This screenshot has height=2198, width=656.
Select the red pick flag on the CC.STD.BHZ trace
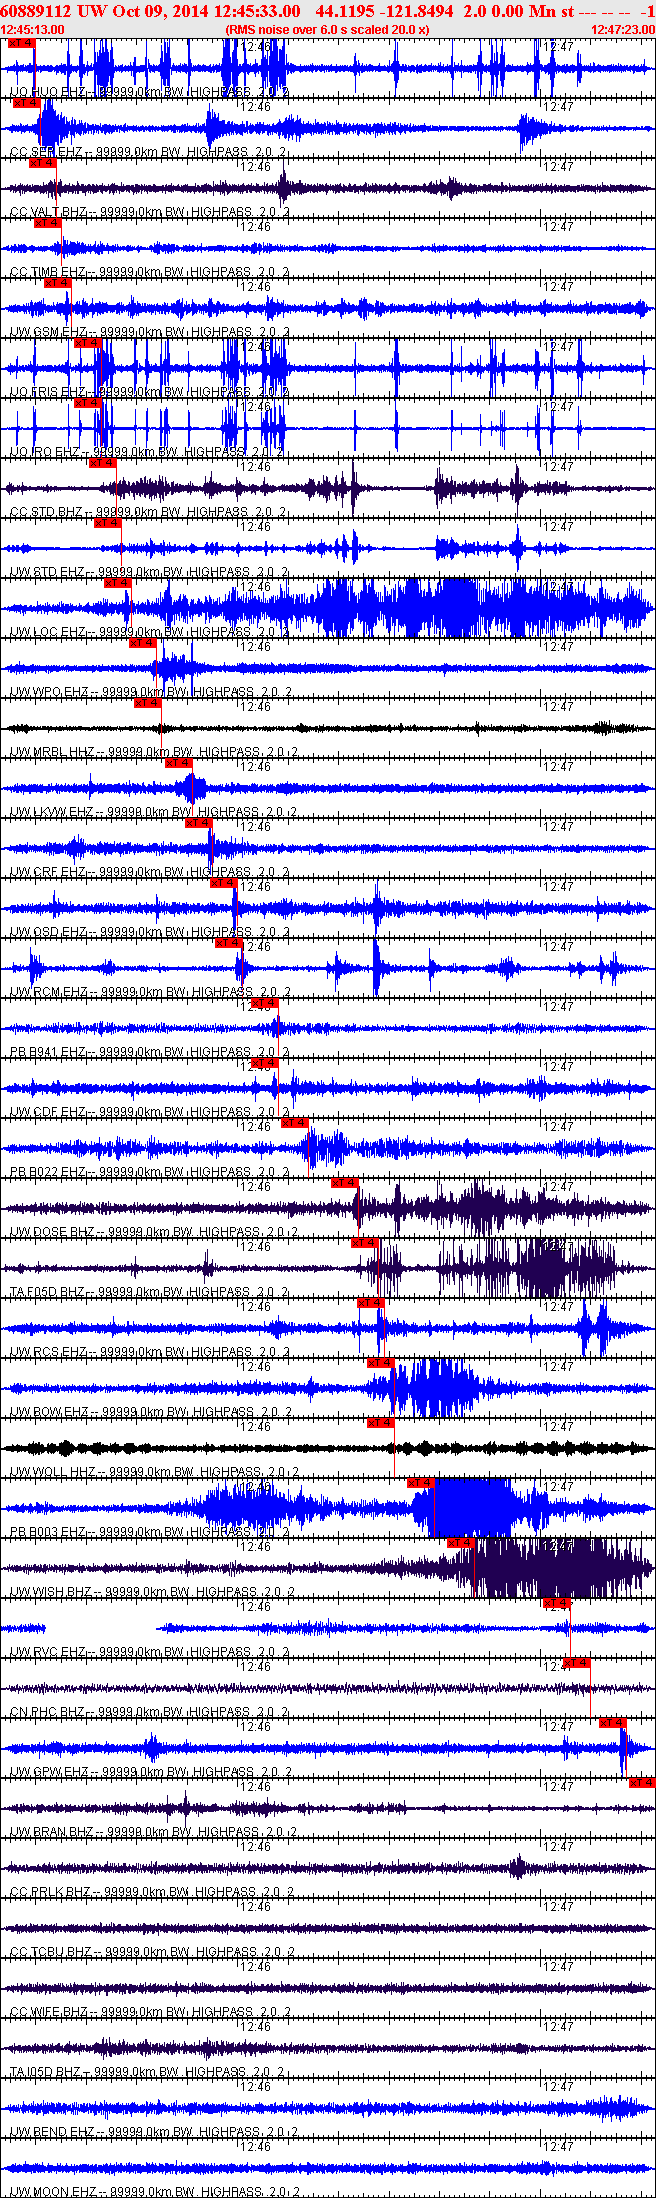(103, 463)
